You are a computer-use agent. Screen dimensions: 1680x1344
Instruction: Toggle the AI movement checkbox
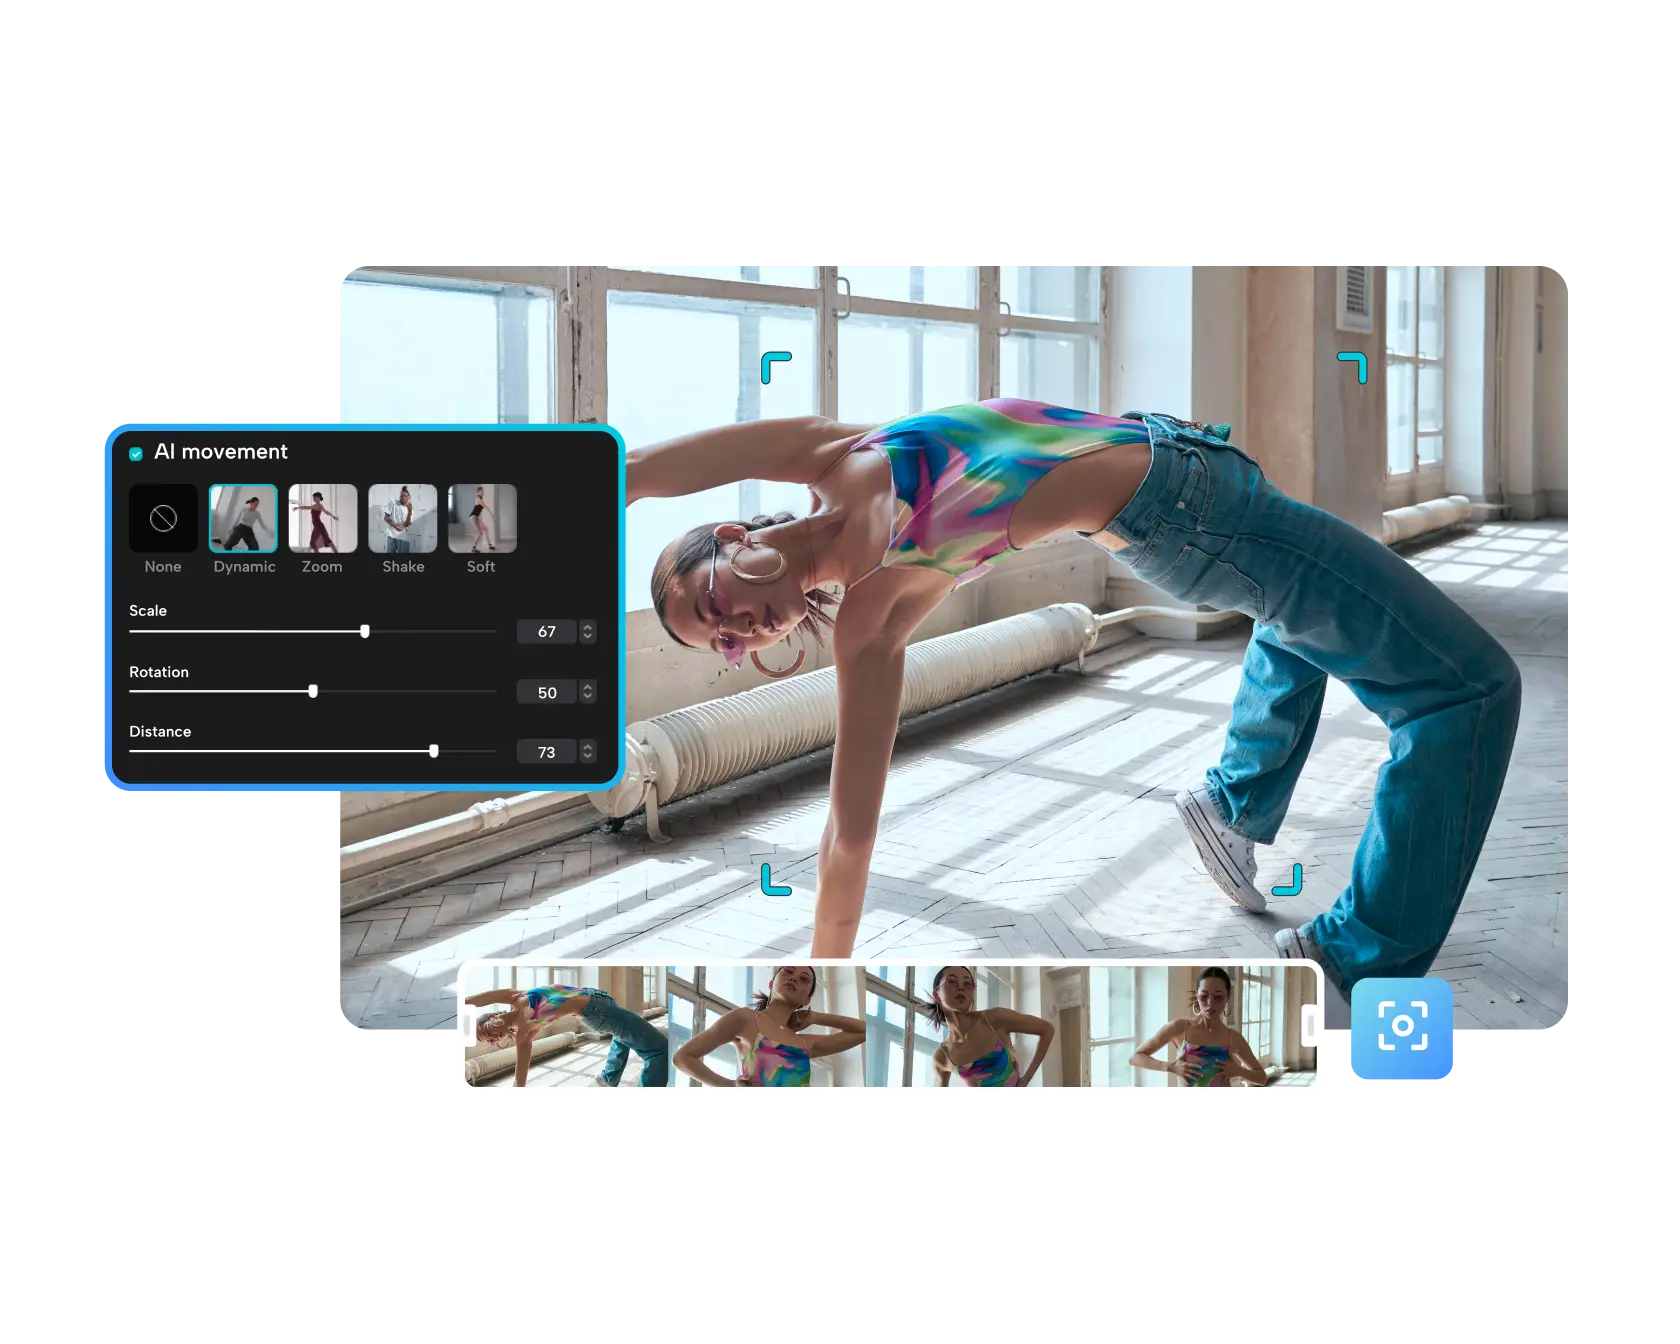(136, 453)
